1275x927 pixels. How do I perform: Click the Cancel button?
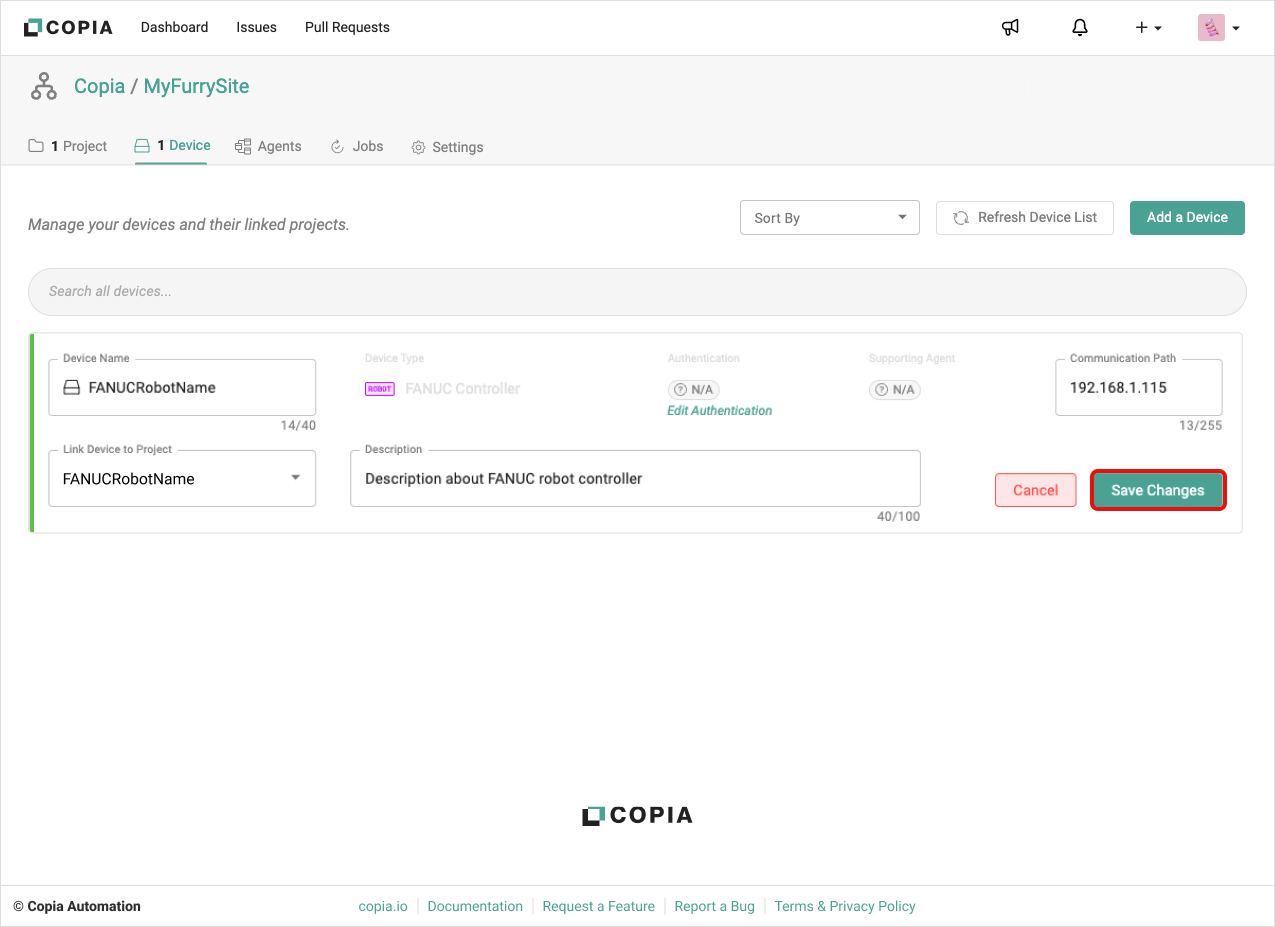point(1035,490)
